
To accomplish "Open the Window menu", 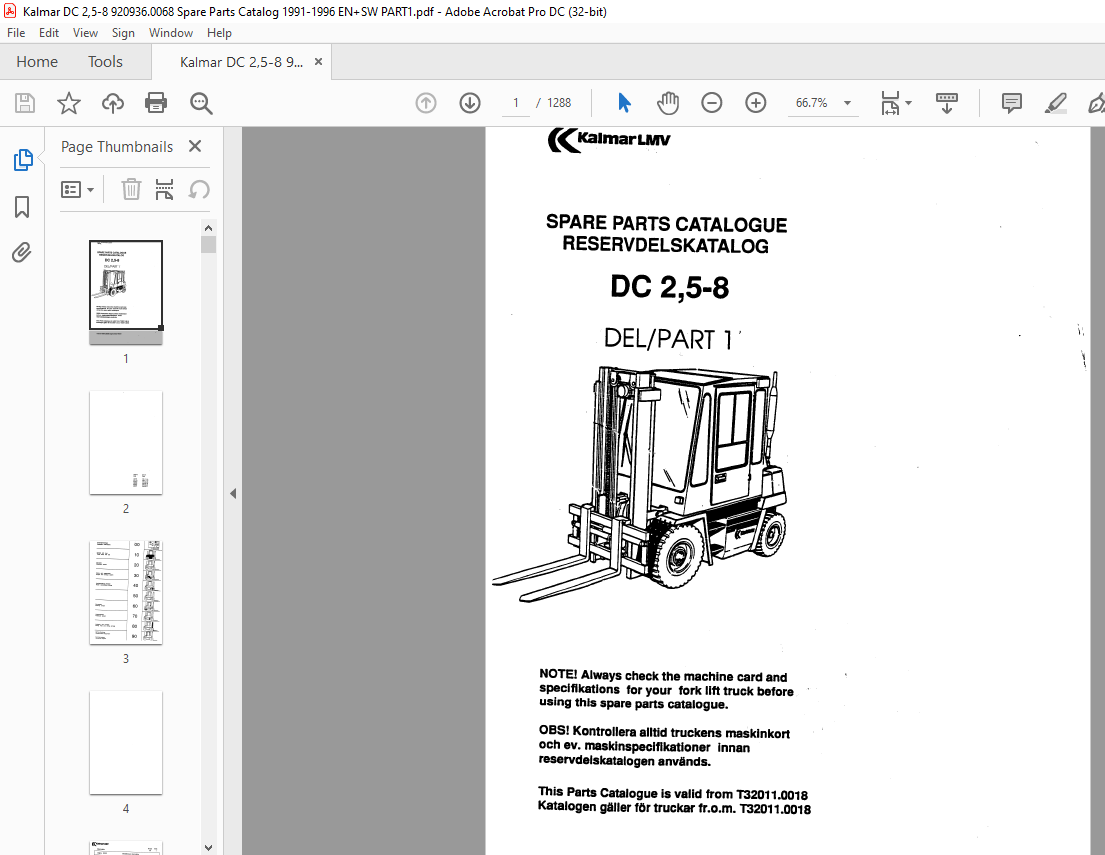I will click(x=171, y=33).
